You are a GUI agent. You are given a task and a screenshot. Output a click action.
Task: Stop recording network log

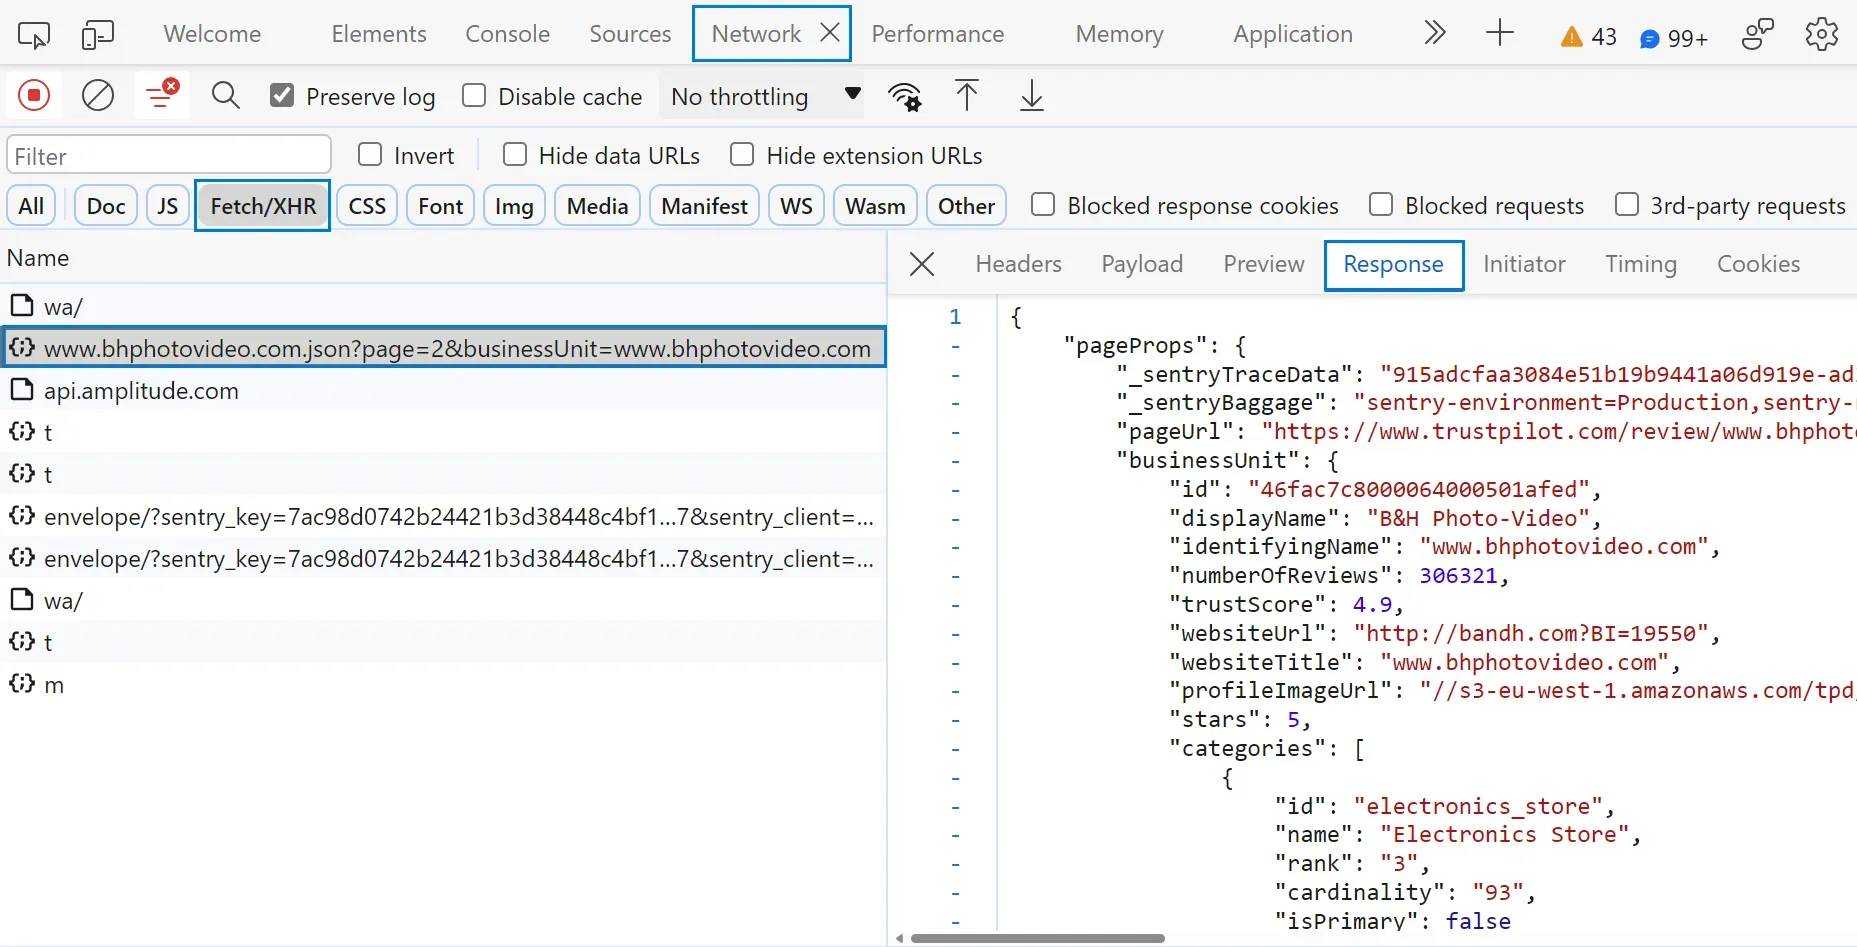click(32, 95)
